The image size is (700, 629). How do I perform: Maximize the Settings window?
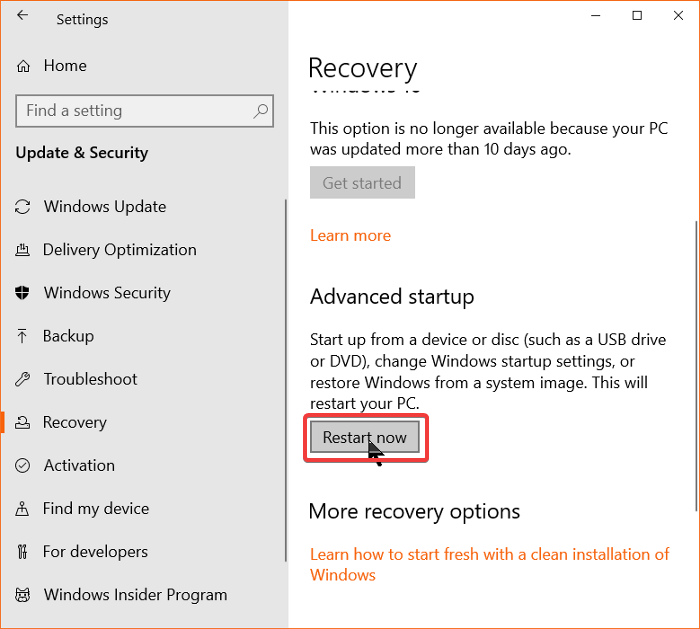tap(637, 16)
